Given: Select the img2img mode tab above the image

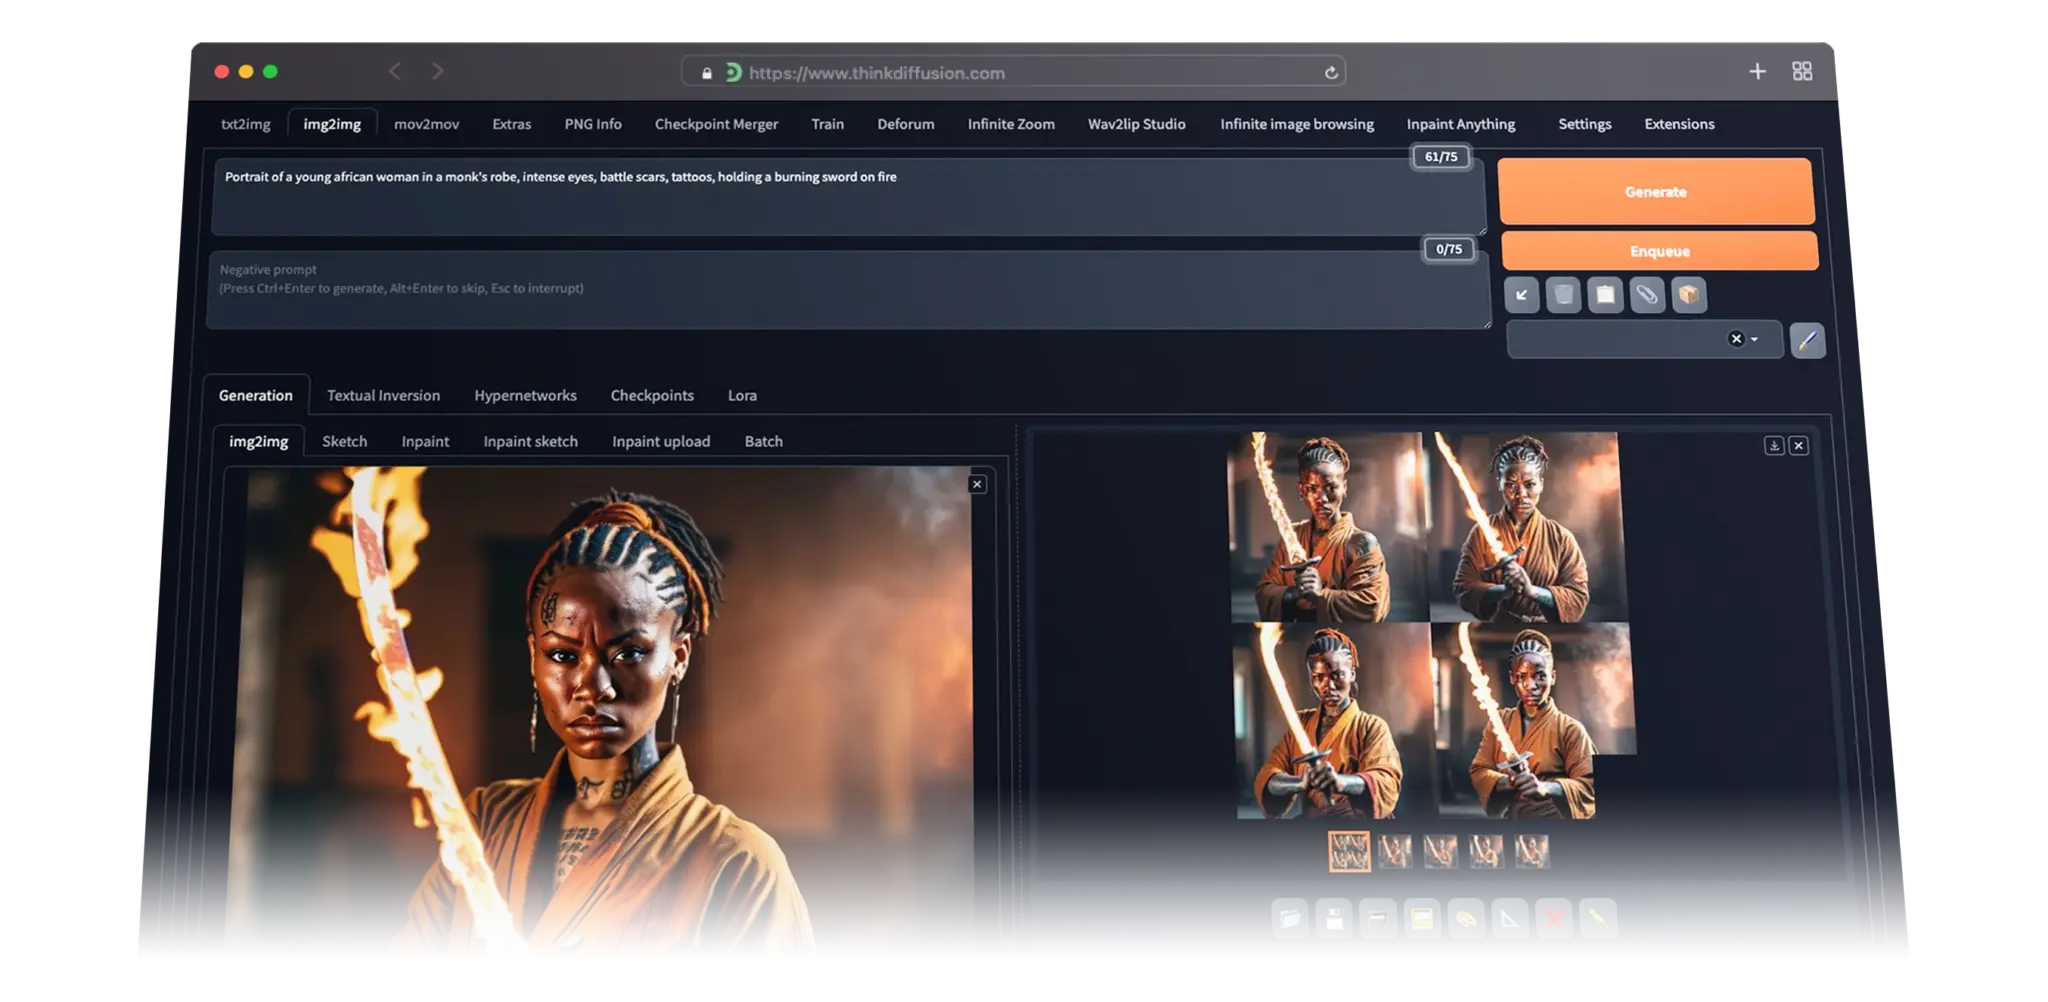Looking at the screenshot, I should (x=259, y=441).
